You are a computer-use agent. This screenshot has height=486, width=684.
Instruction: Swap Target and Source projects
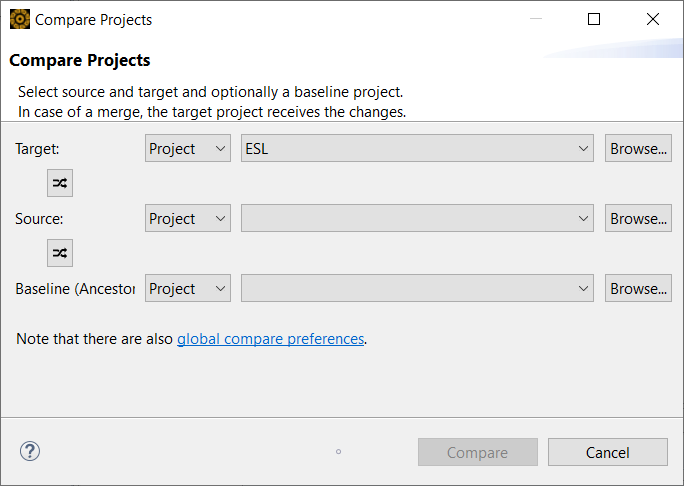point(60,183)
